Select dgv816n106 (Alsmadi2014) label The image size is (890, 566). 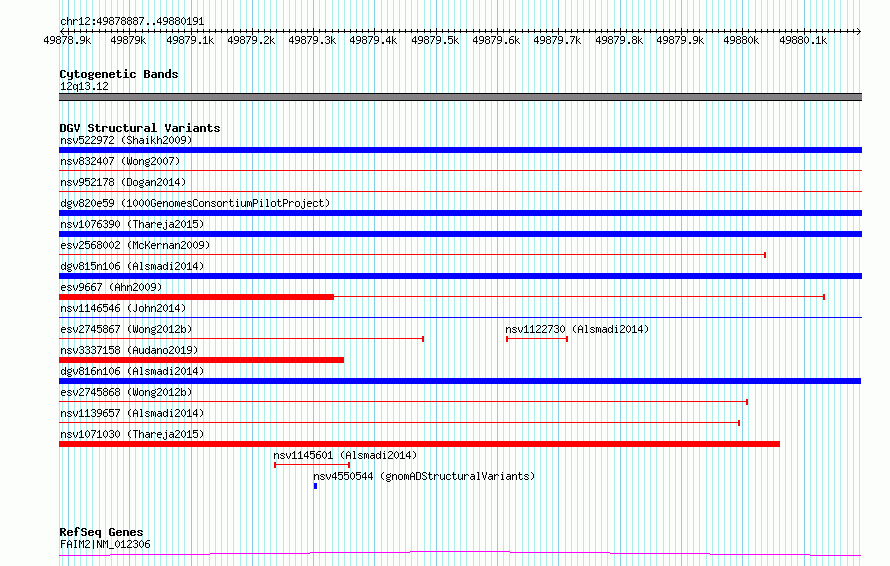click(132, 371)
